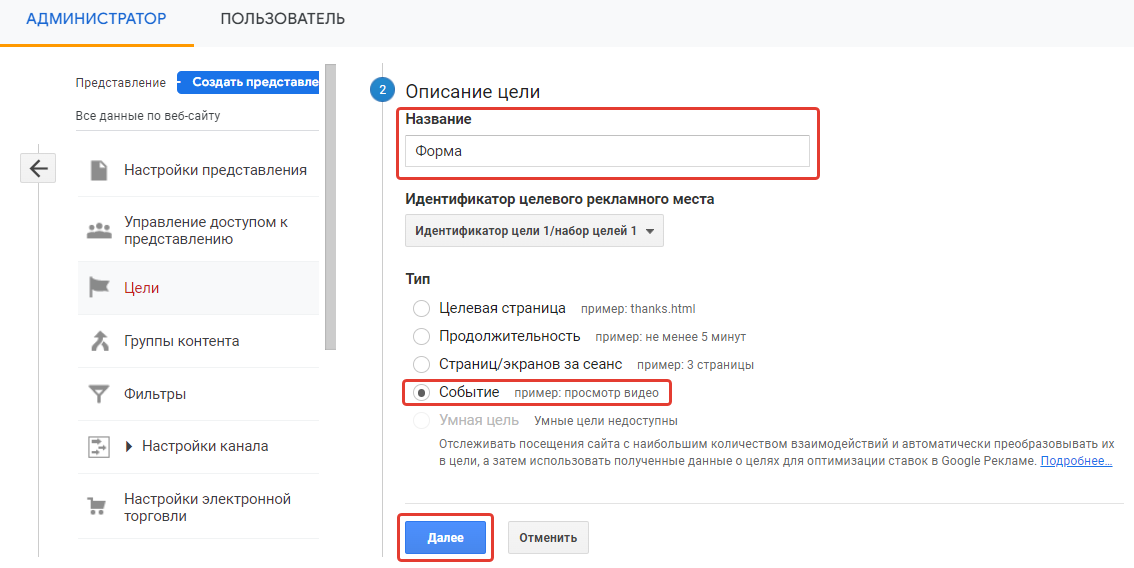
Task: Select the Событие radio button
Action: pyautogui.click(x=421, y=392)
